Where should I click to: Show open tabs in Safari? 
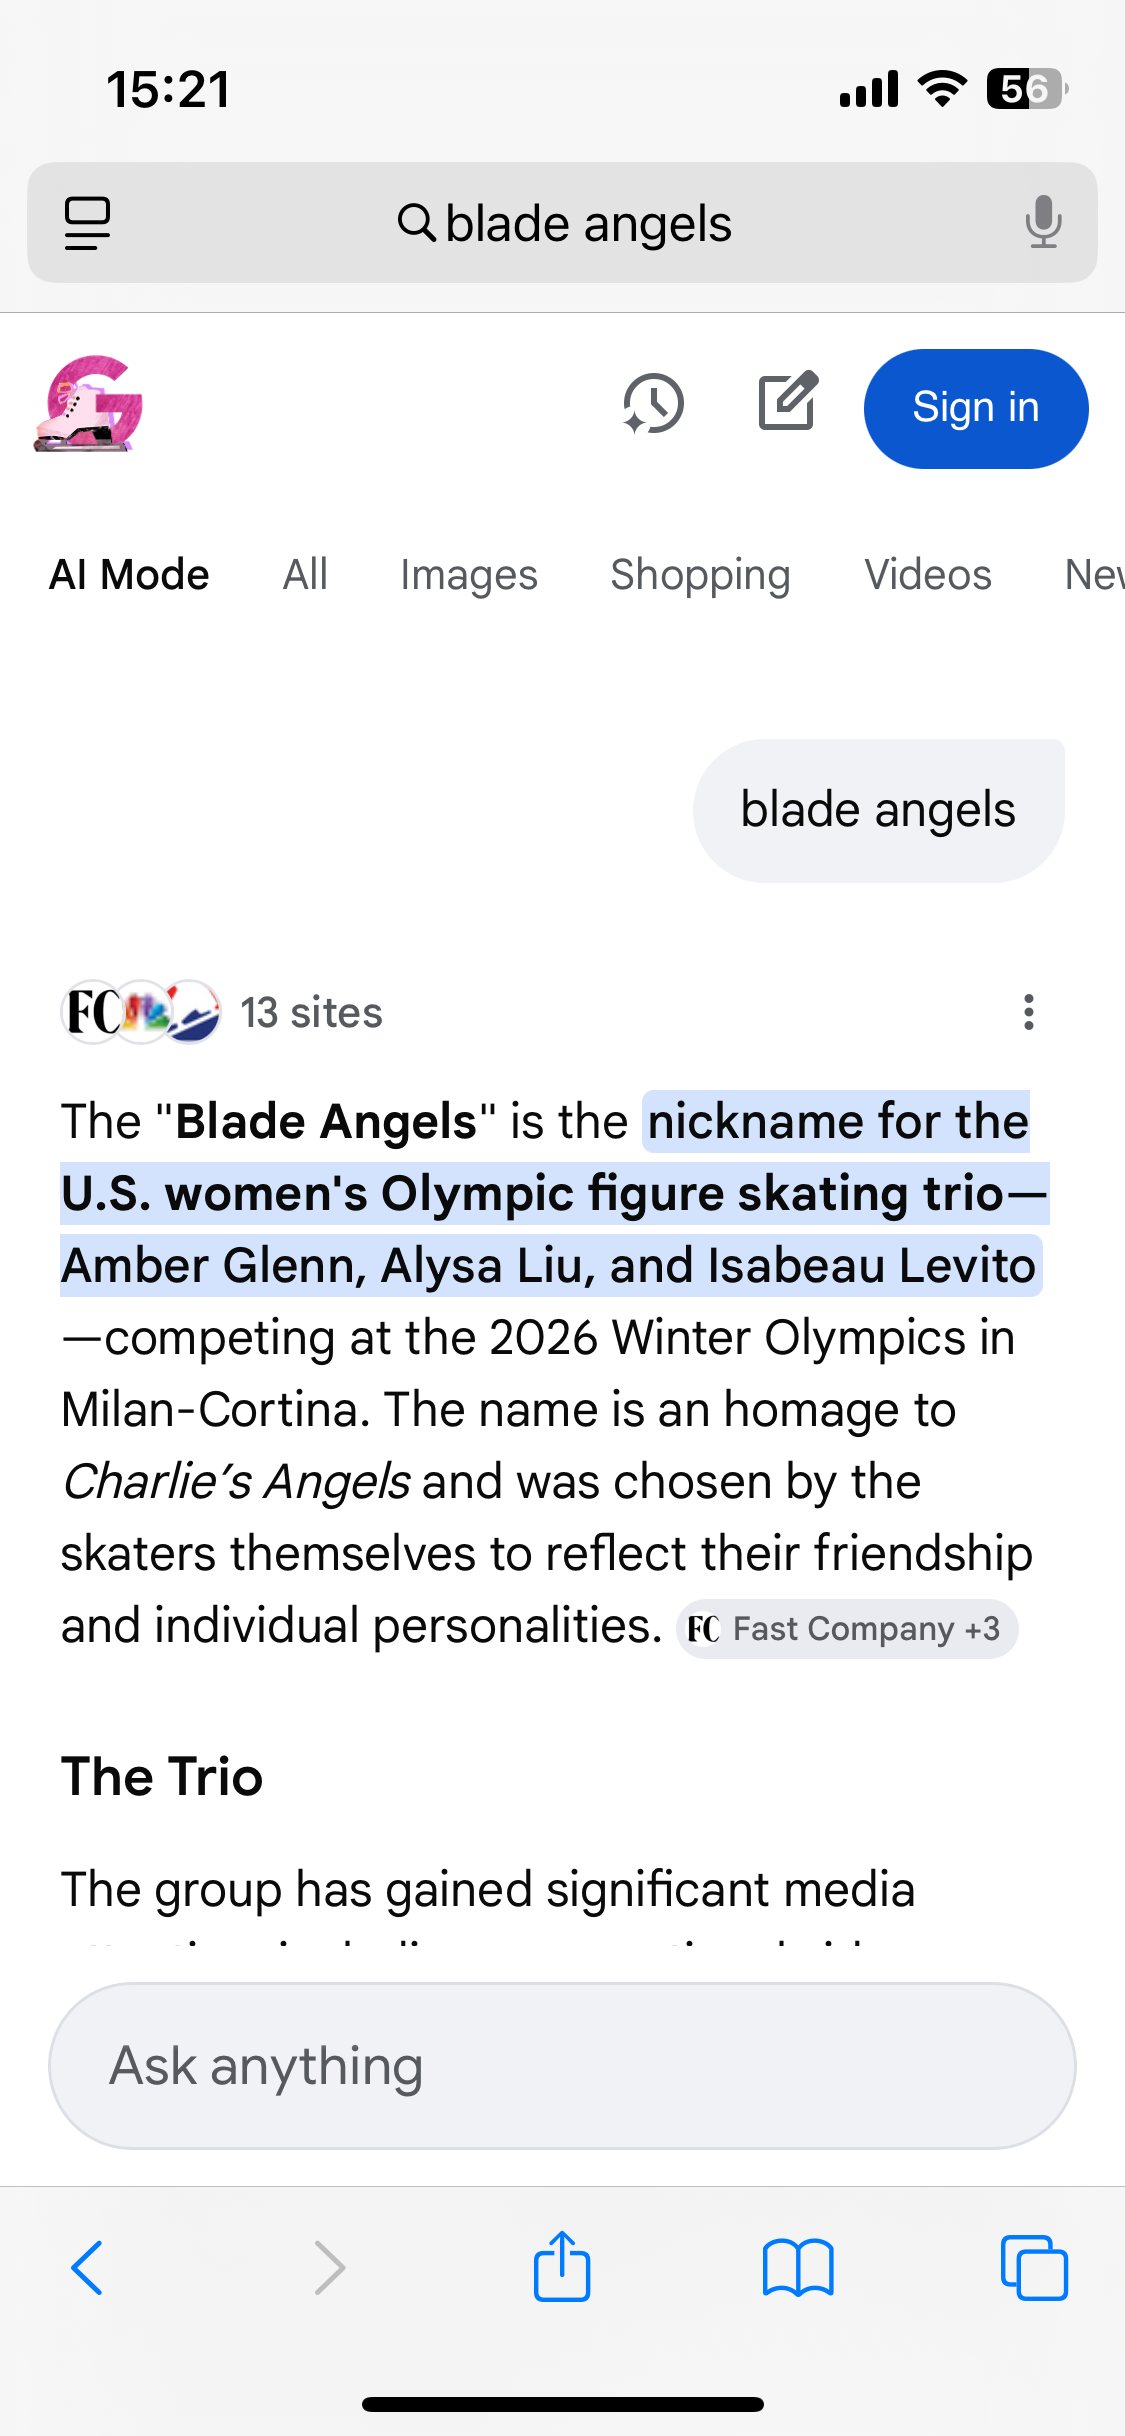1033,2267
